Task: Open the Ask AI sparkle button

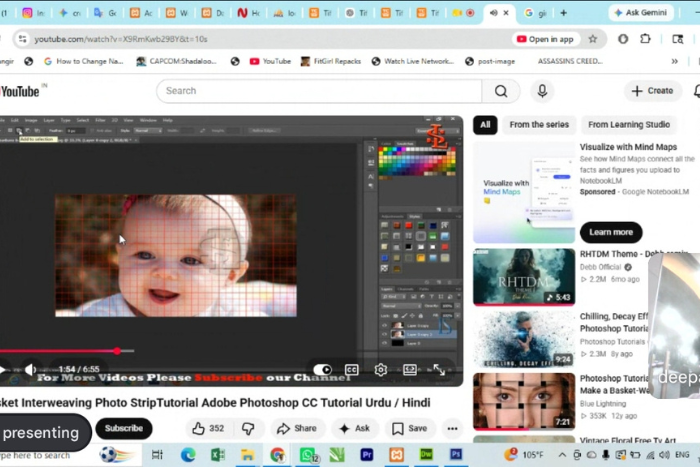Action: (354, 429)
